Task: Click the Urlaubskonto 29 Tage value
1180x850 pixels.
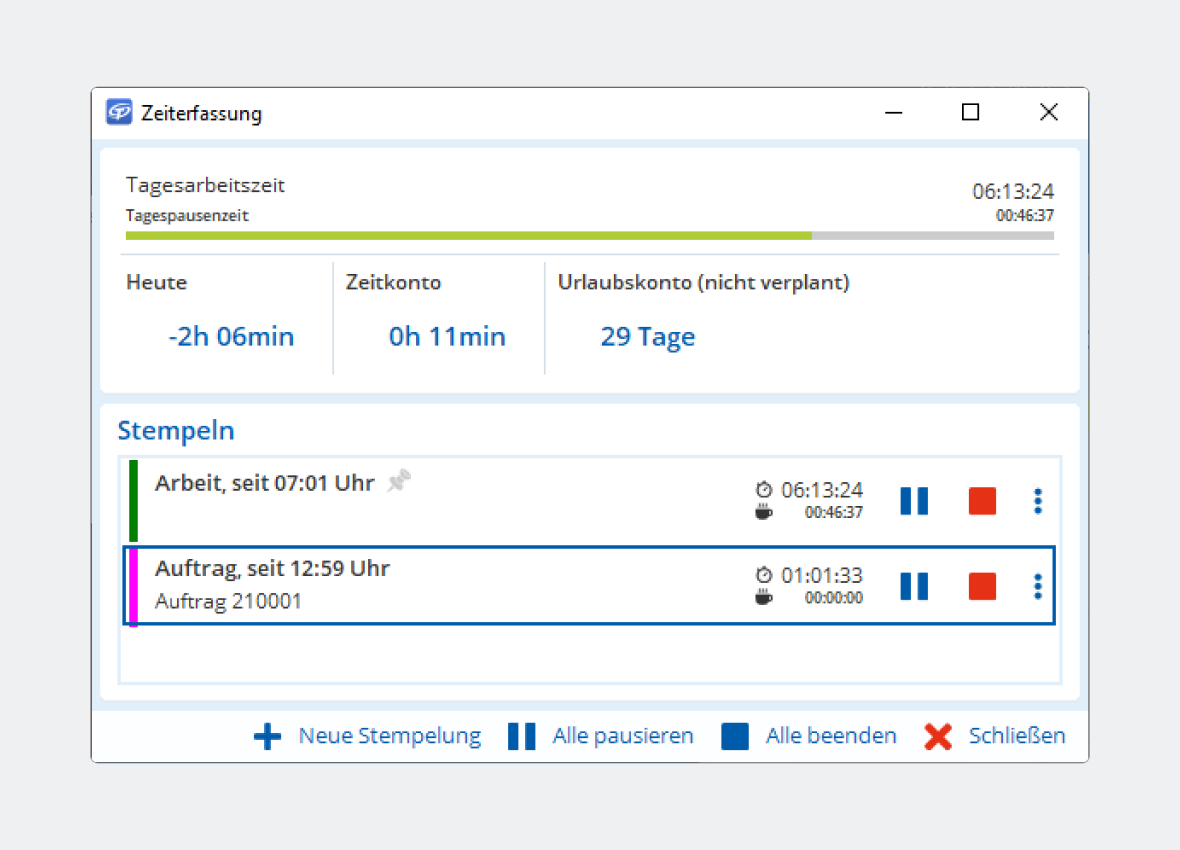Action: (x=647, y=337)
